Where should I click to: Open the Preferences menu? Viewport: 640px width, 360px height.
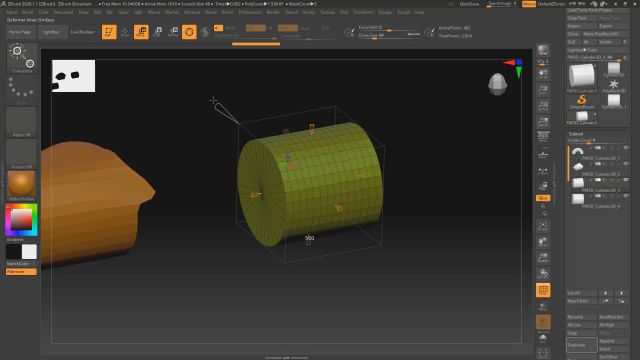point(250,13)
